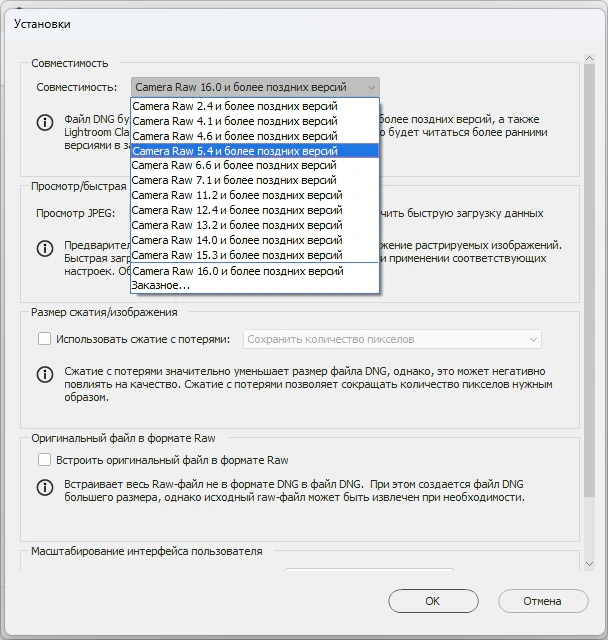Enable Использовать сжатие с потерями checkbox
Screen dimensions: 608x640
click(44, 339)
